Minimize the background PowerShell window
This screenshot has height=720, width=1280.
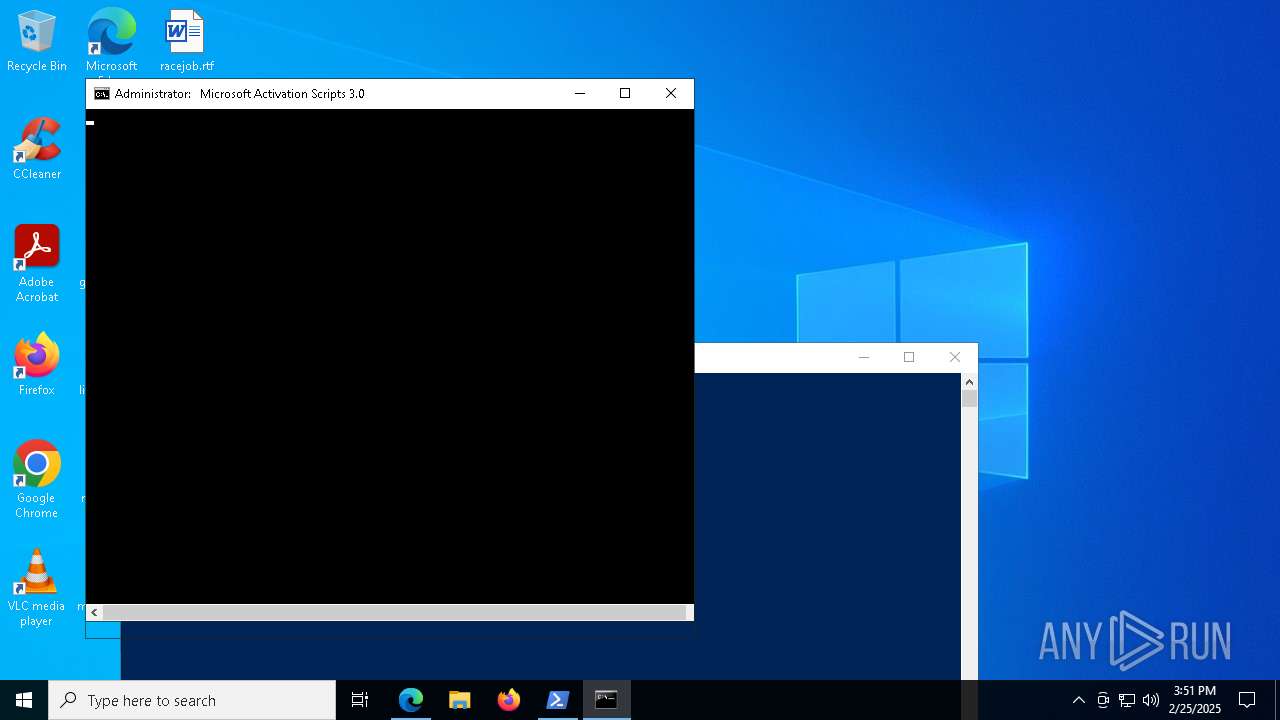point(864,358)
